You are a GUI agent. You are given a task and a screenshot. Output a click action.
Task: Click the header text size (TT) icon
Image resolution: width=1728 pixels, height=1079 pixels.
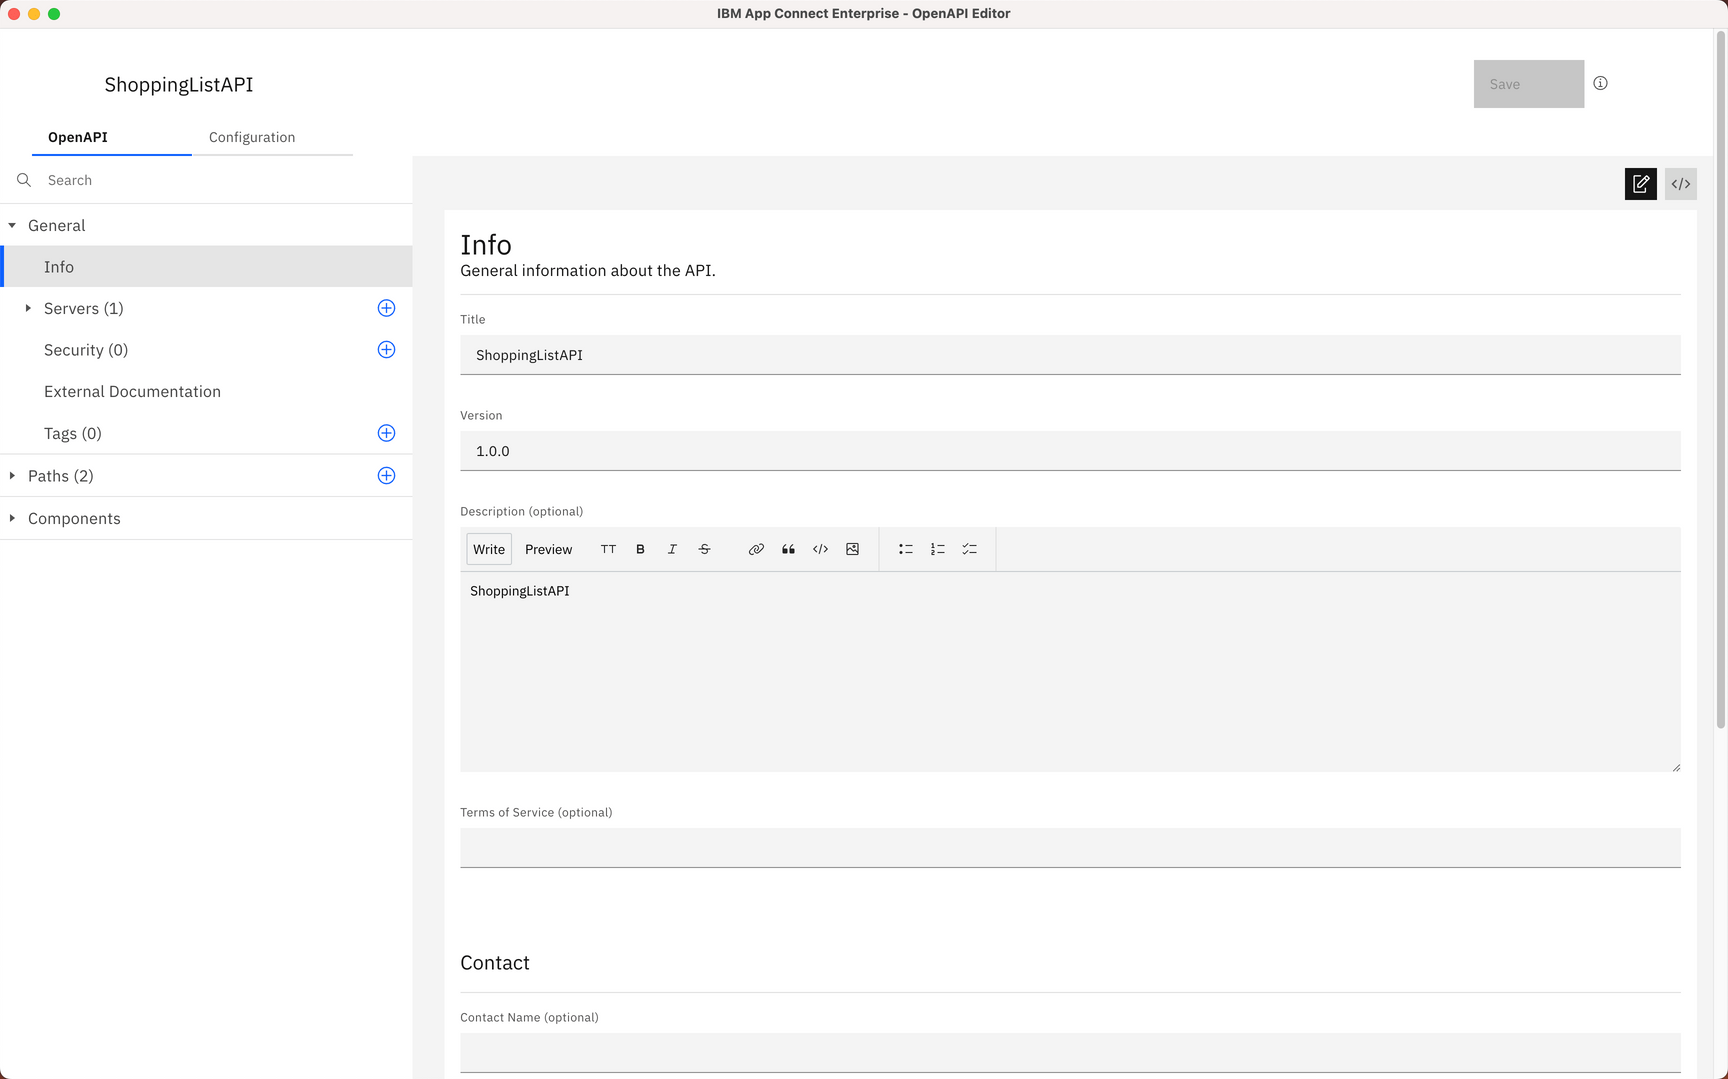(608, 549)
